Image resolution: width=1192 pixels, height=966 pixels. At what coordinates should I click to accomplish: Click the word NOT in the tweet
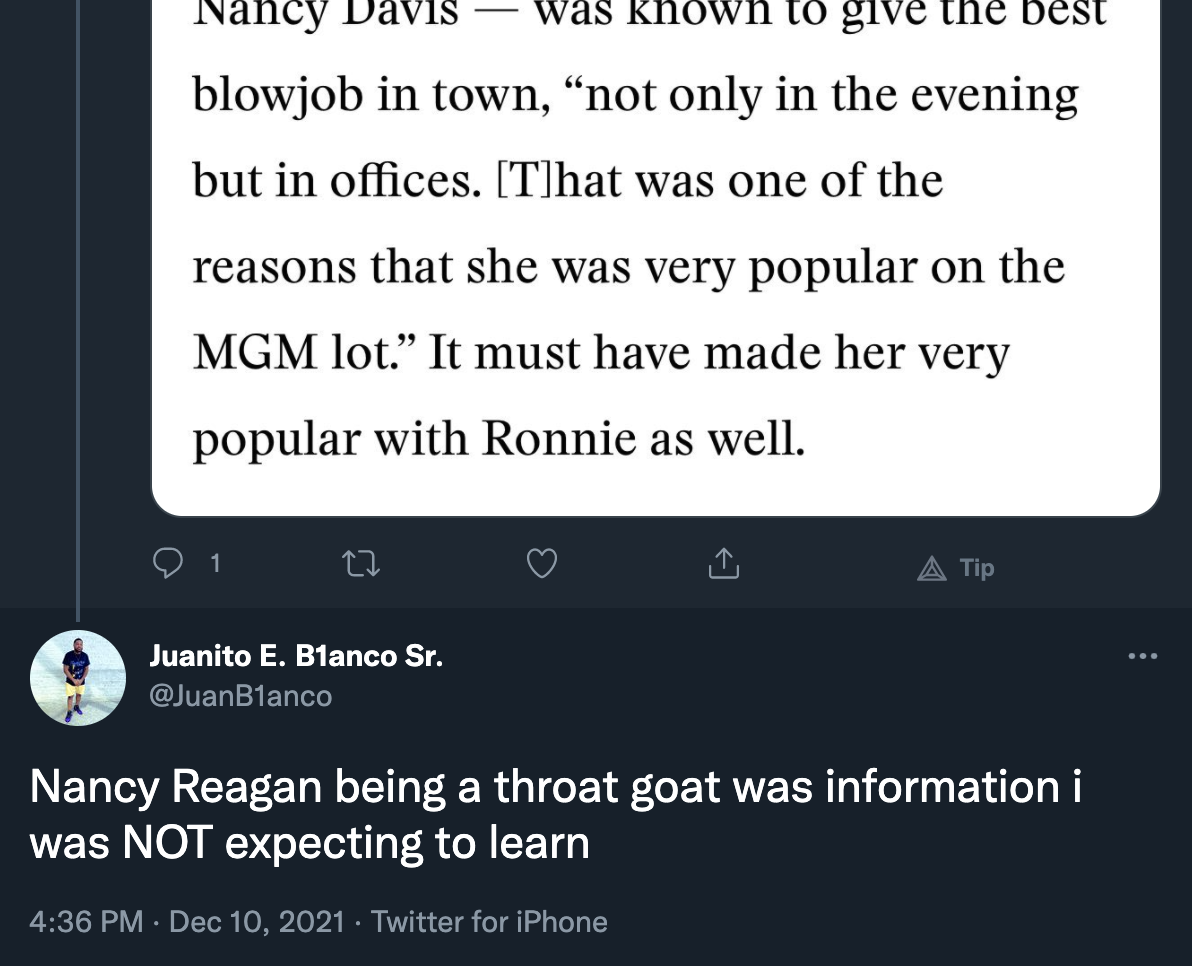click(166, 843)
